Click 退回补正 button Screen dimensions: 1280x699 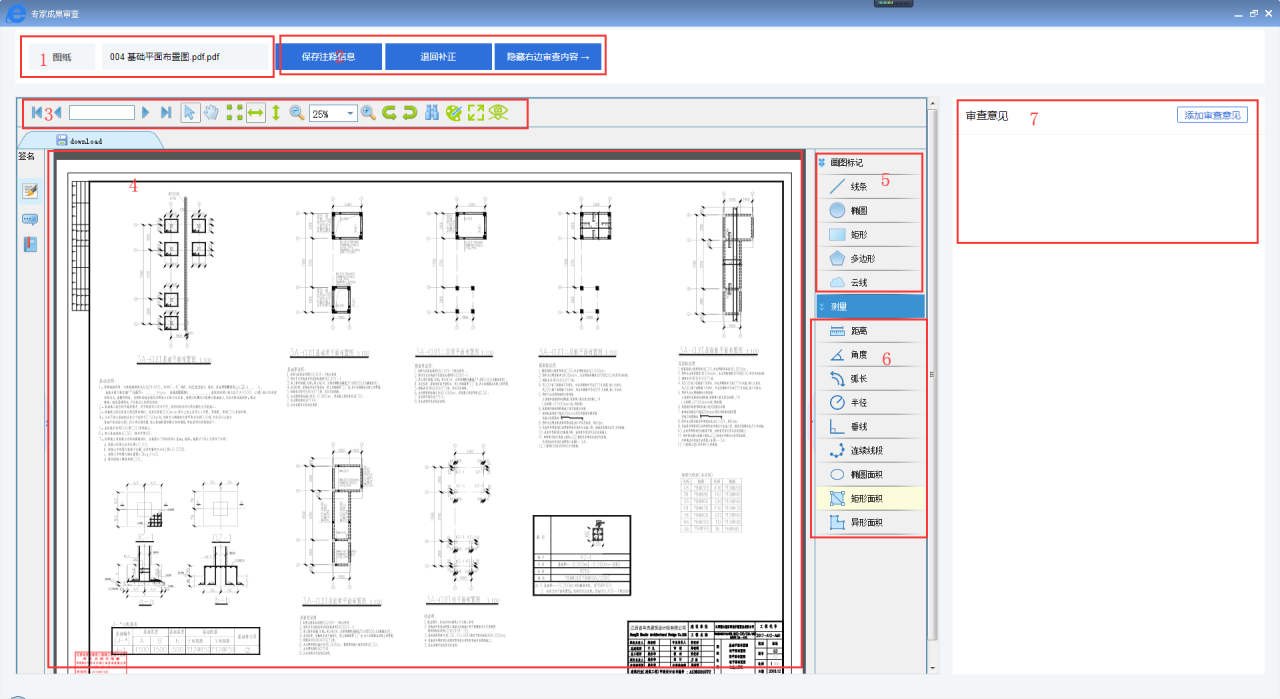tap(437, 57)
